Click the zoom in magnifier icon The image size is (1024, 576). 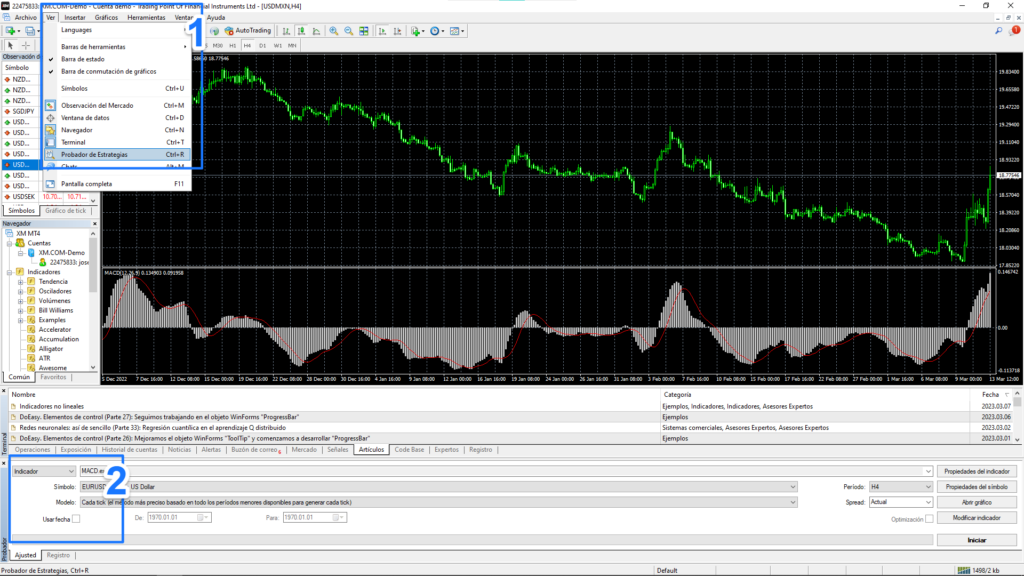point(334,31)
